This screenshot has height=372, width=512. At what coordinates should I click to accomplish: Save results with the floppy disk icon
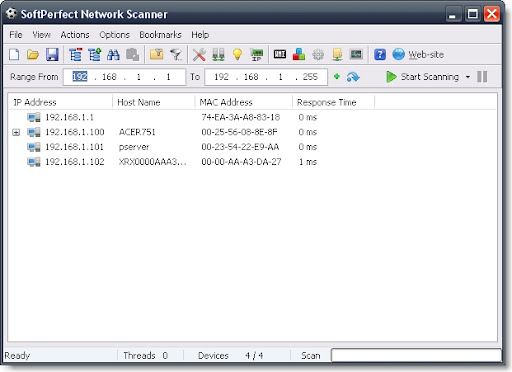click(52, 54)
